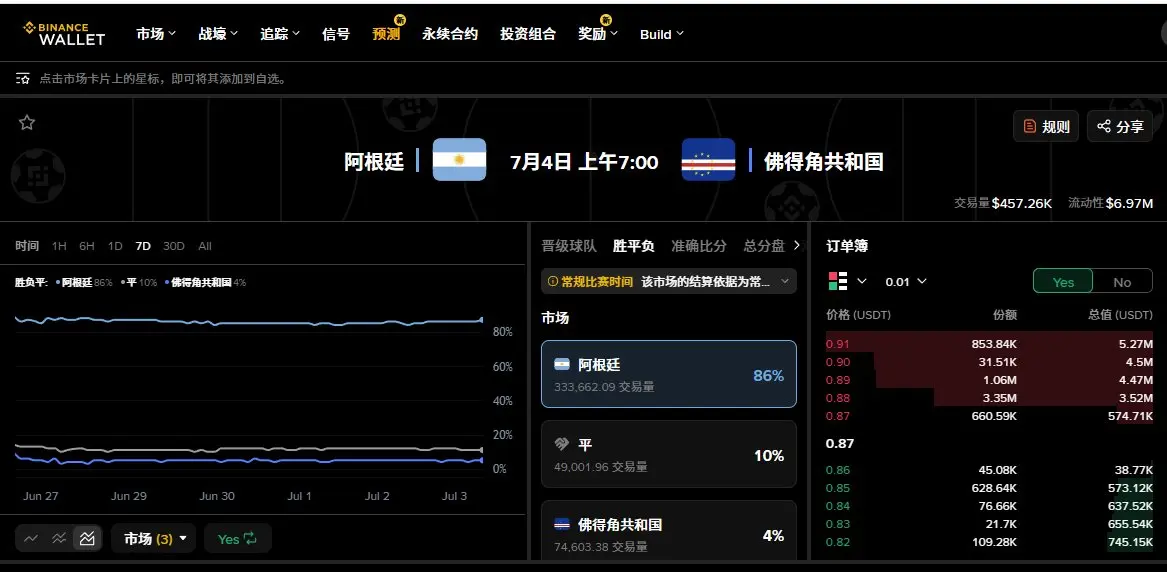
Task: Expand the 奖励 menu
Action: 598,33
